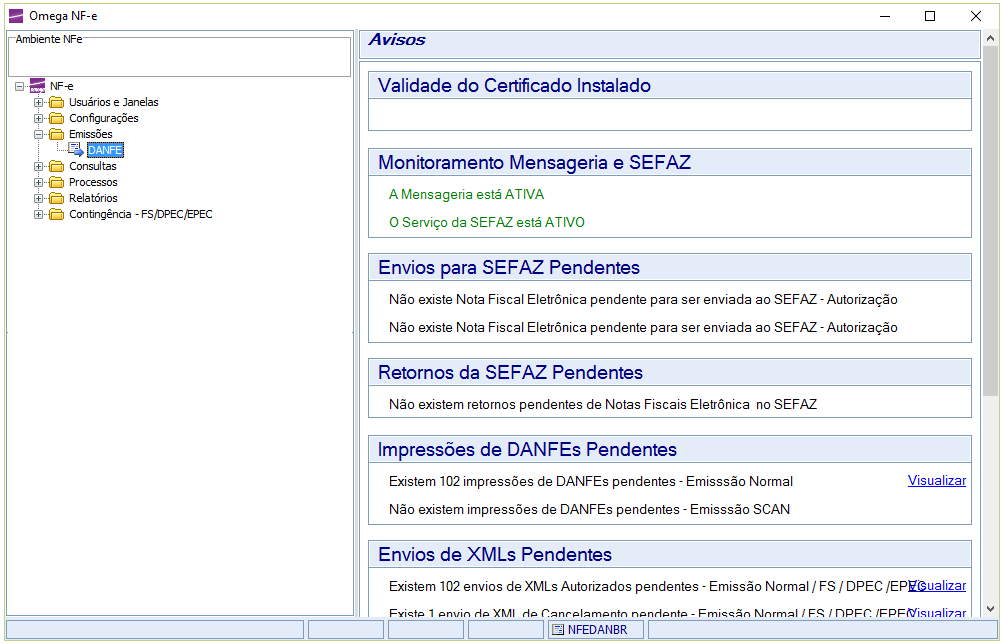The width and height of the screenshot is (1002, 644).
Task: Open Visualizar link for pending DANFE prints
Action: coord(936,481)
